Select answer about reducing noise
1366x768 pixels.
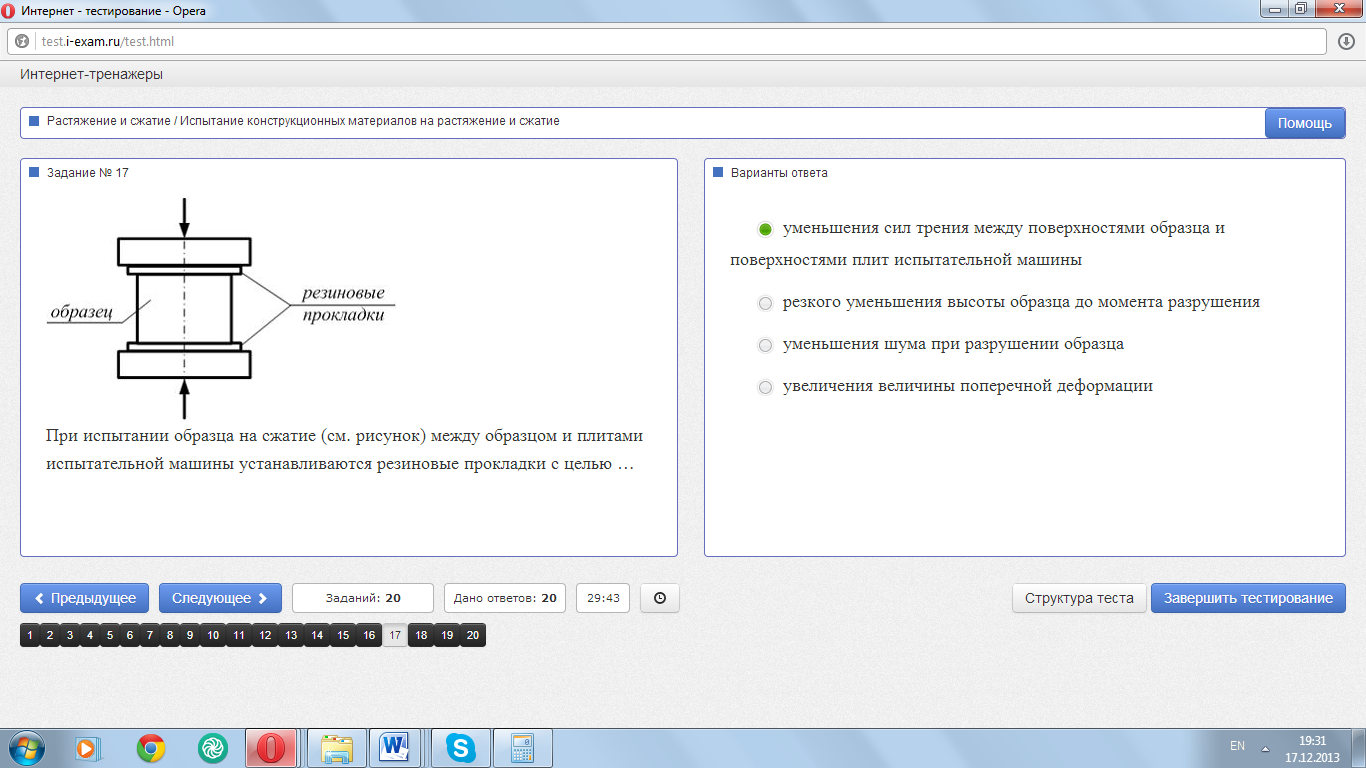[x=765, y=345]
